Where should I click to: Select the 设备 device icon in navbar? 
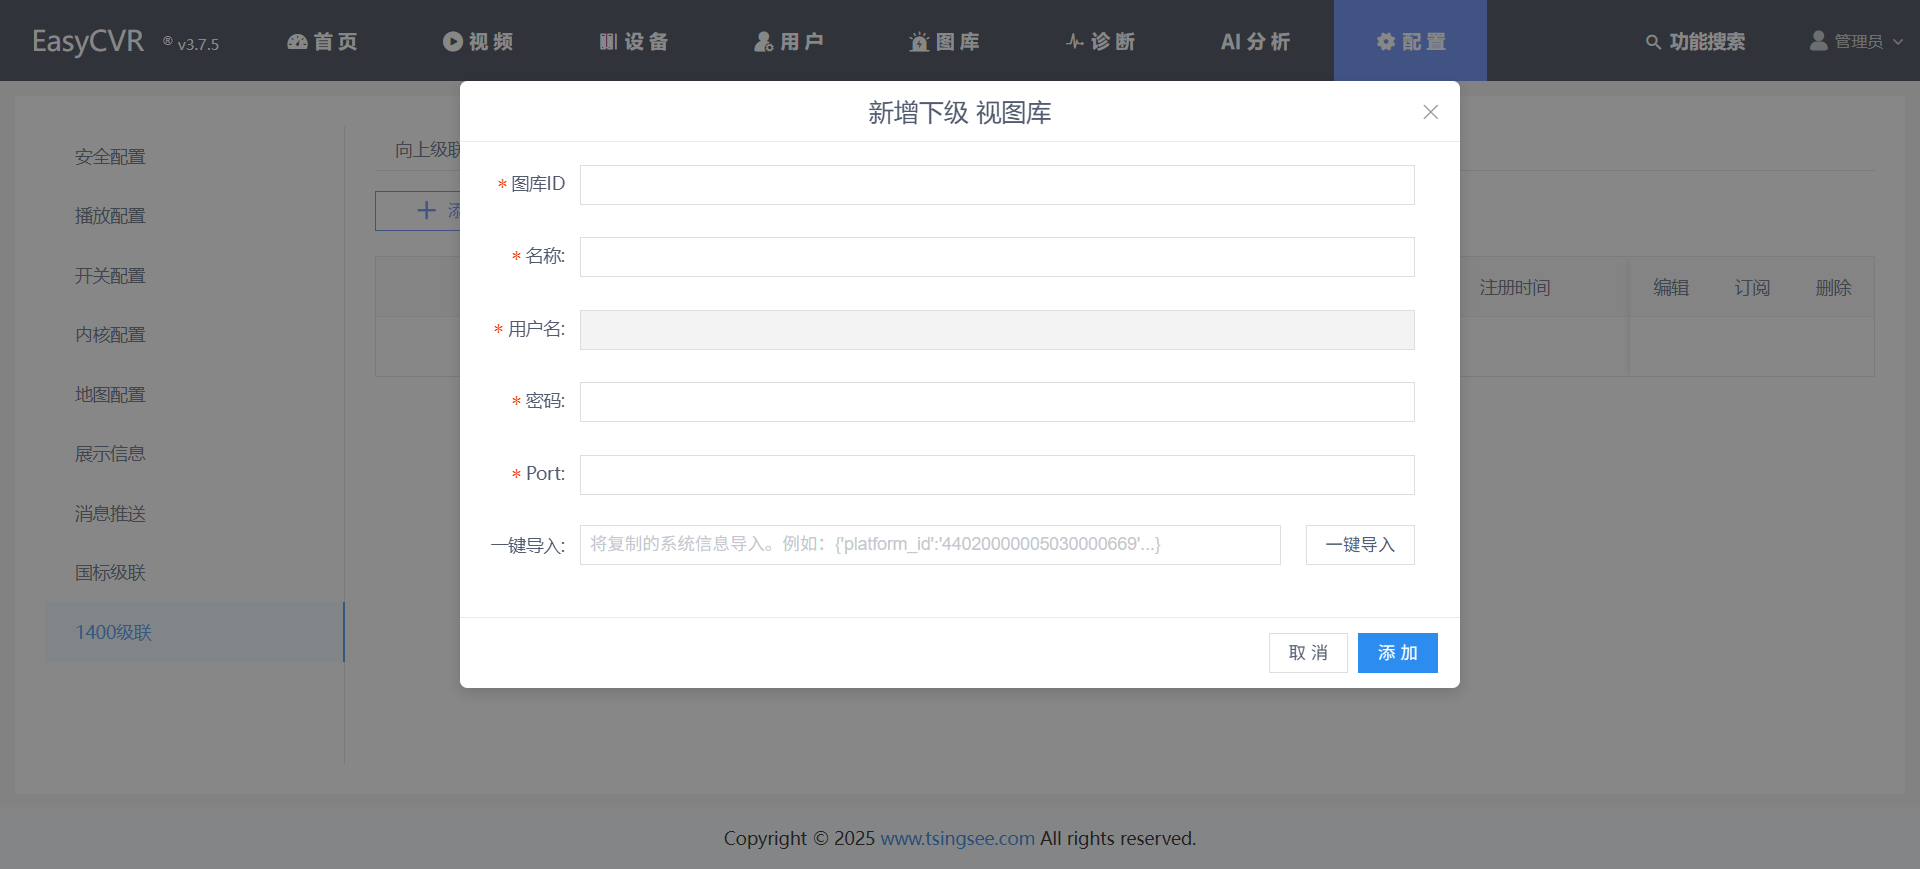(x=608, y=42)
